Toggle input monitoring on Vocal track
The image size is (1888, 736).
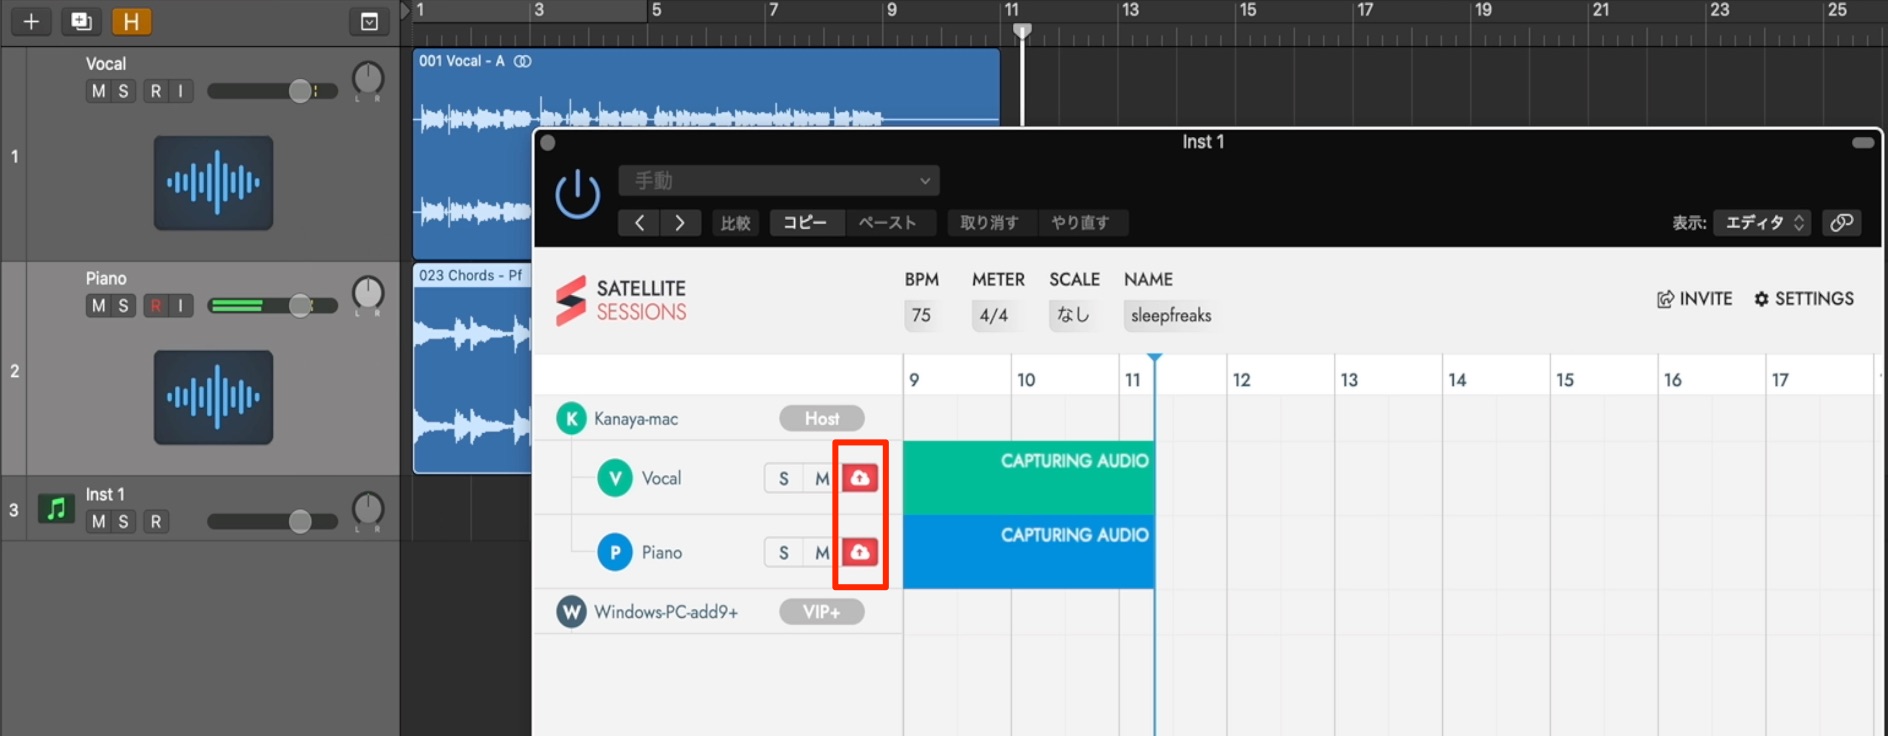pyautogui.click(x=181, y=91)
